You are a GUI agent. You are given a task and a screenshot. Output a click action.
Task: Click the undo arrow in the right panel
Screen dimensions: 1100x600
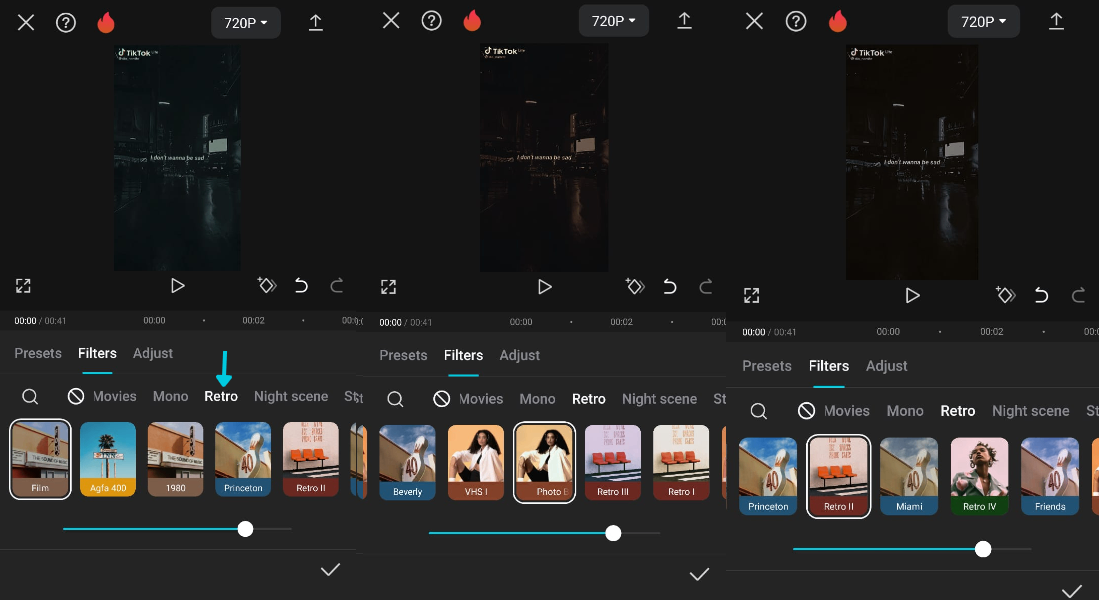click(1041, 295)
